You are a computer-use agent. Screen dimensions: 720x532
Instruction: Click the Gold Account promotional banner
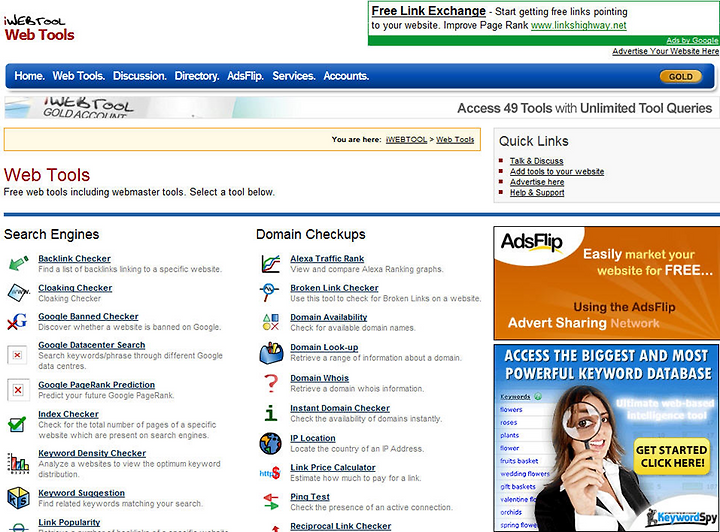tap(360, 107)
